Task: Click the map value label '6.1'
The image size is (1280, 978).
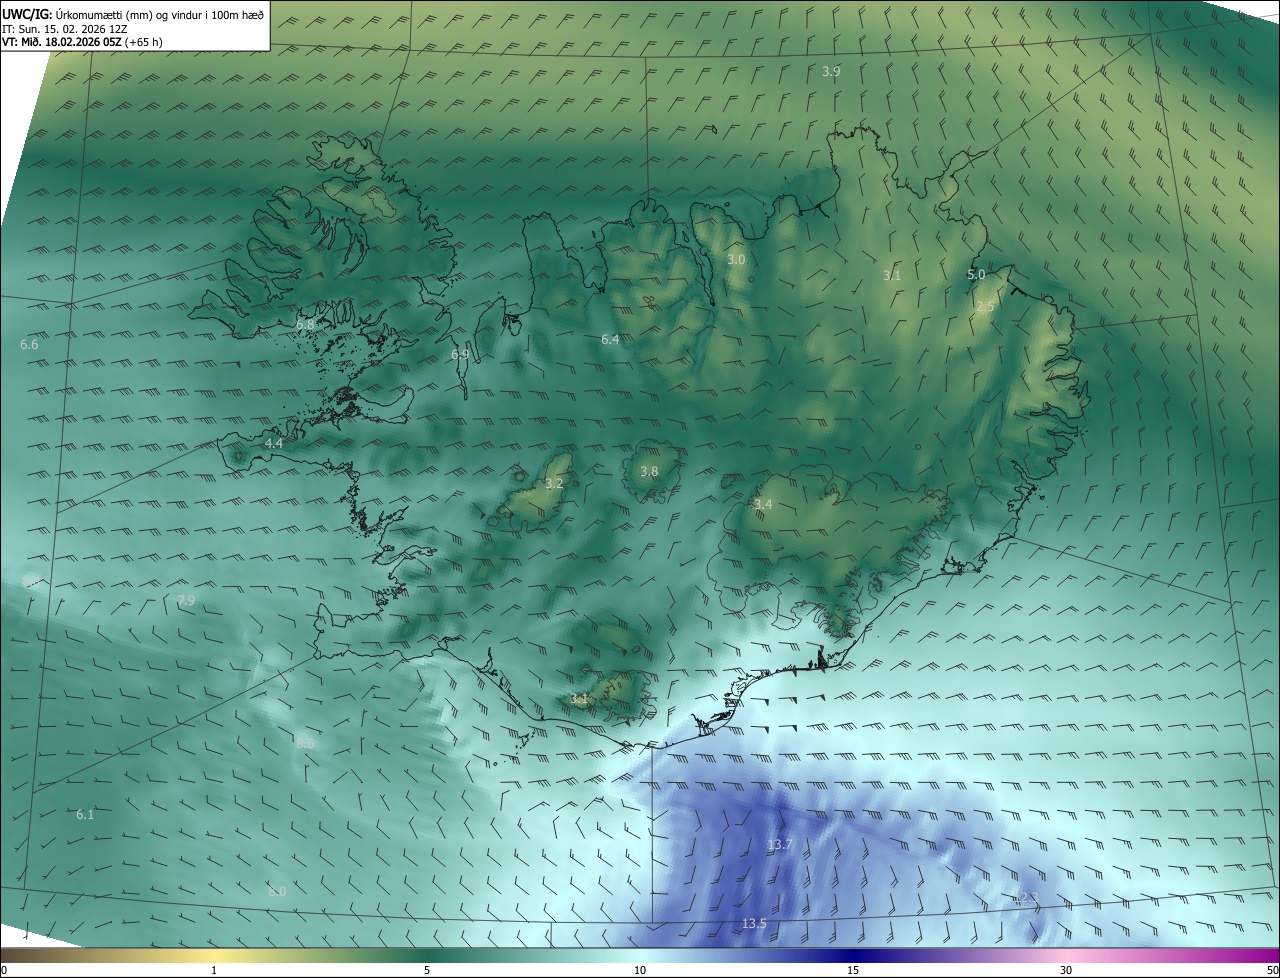Action: coord(85,815)
